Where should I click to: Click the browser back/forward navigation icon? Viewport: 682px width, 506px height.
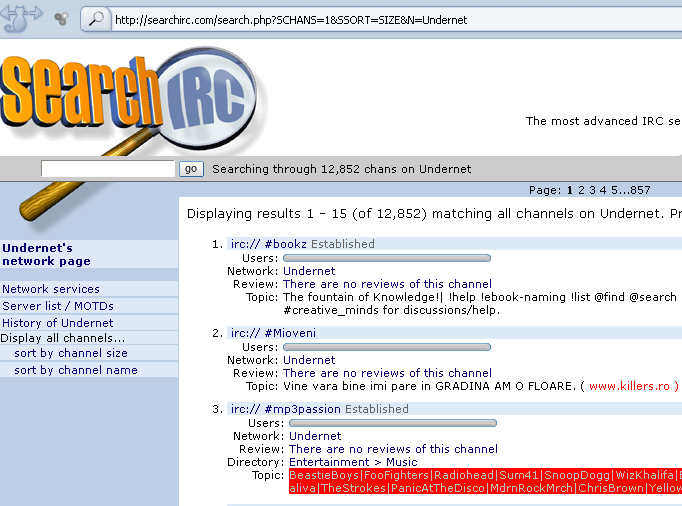(x=21, y=18)
